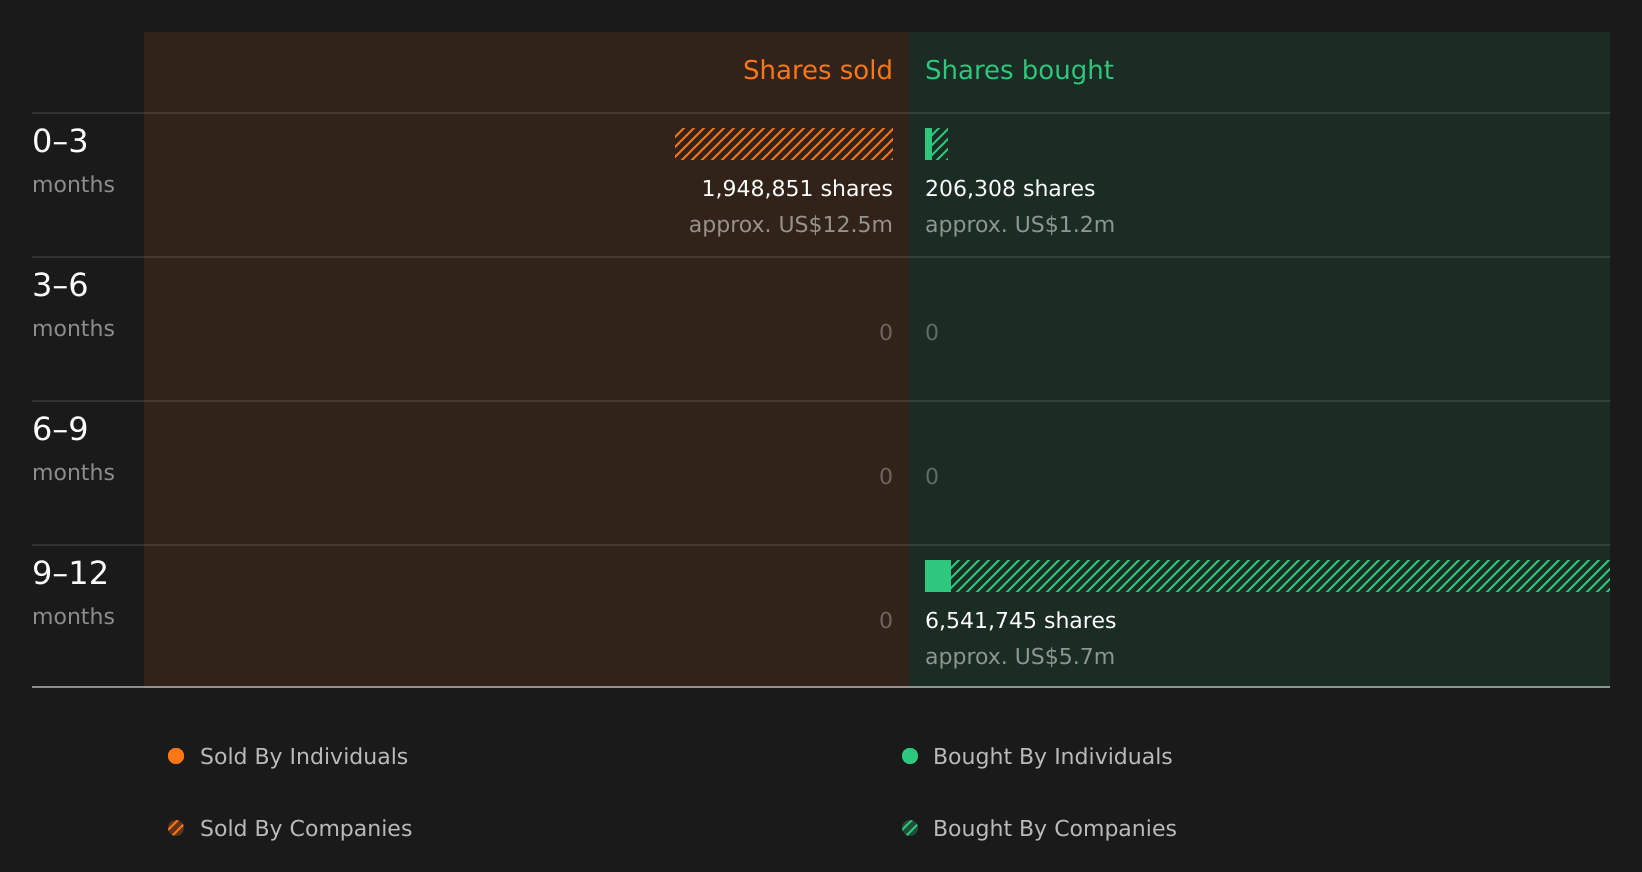Image resolution: width=1642 pixels, height=872 pixels.
Task: Toggle the 'Sold By Individuals' legend label
Action: coord(304,756)
